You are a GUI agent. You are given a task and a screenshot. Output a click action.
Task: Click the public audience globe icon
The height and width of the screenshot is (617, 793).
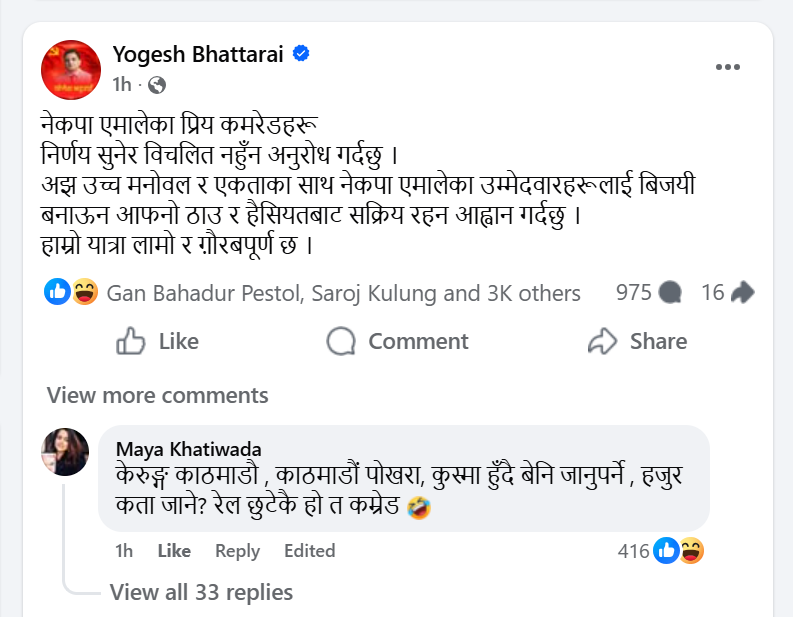click(157, 85)
